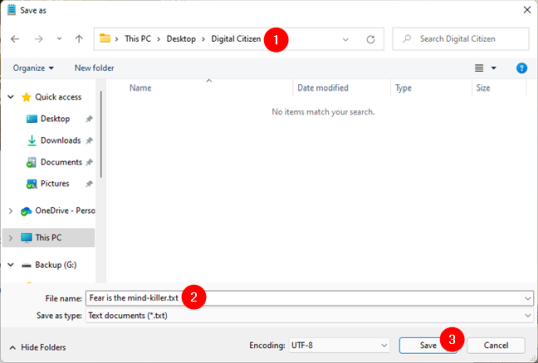The width and height of the screenshot is (538, 363).
Task: Expand the address bar history dropdown
Action: 346,39
